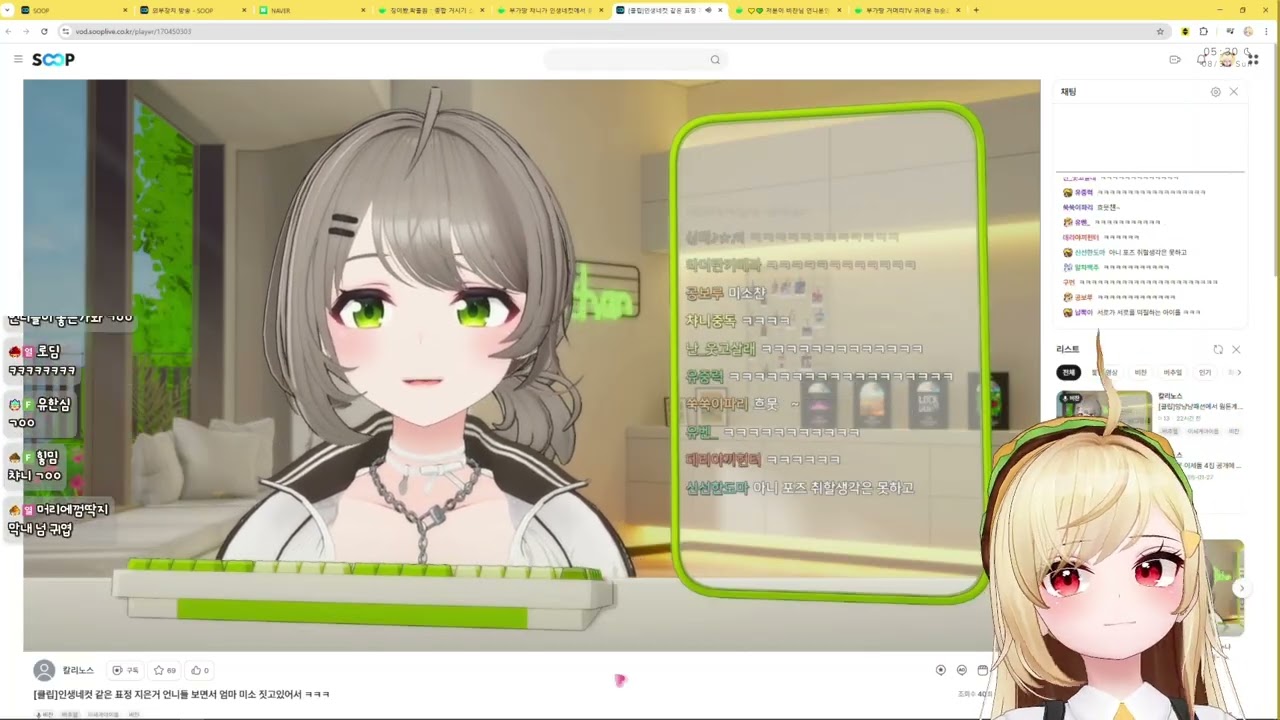The height and width of the screenshot is (720, 1280).
Task: Open the browser extensions puzzle icon
Action: click(1203, 31)
